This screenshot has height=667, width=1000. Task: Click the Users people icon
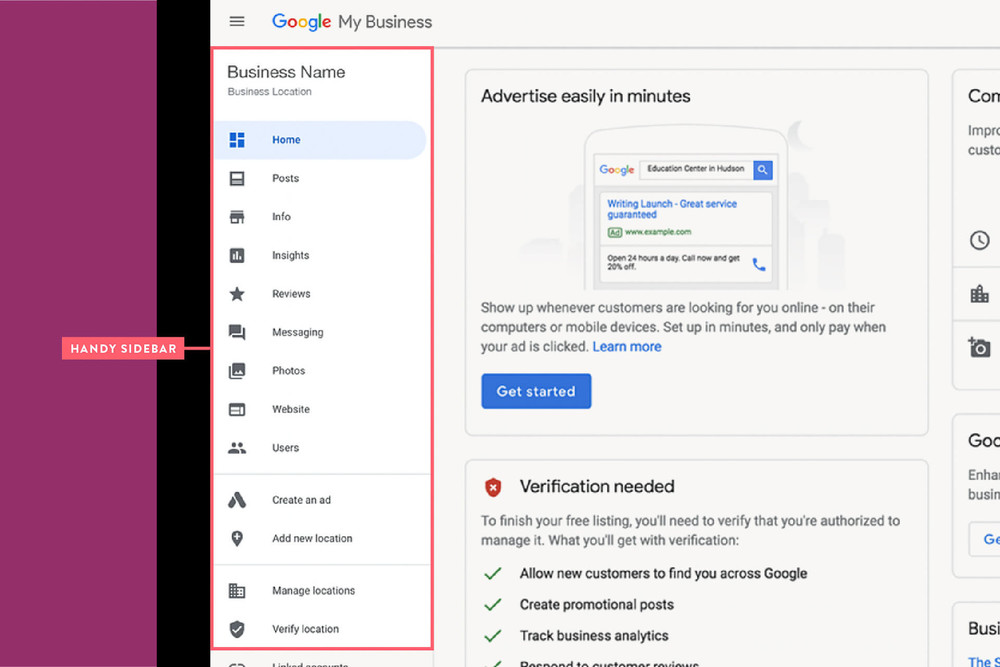point(237,448)
